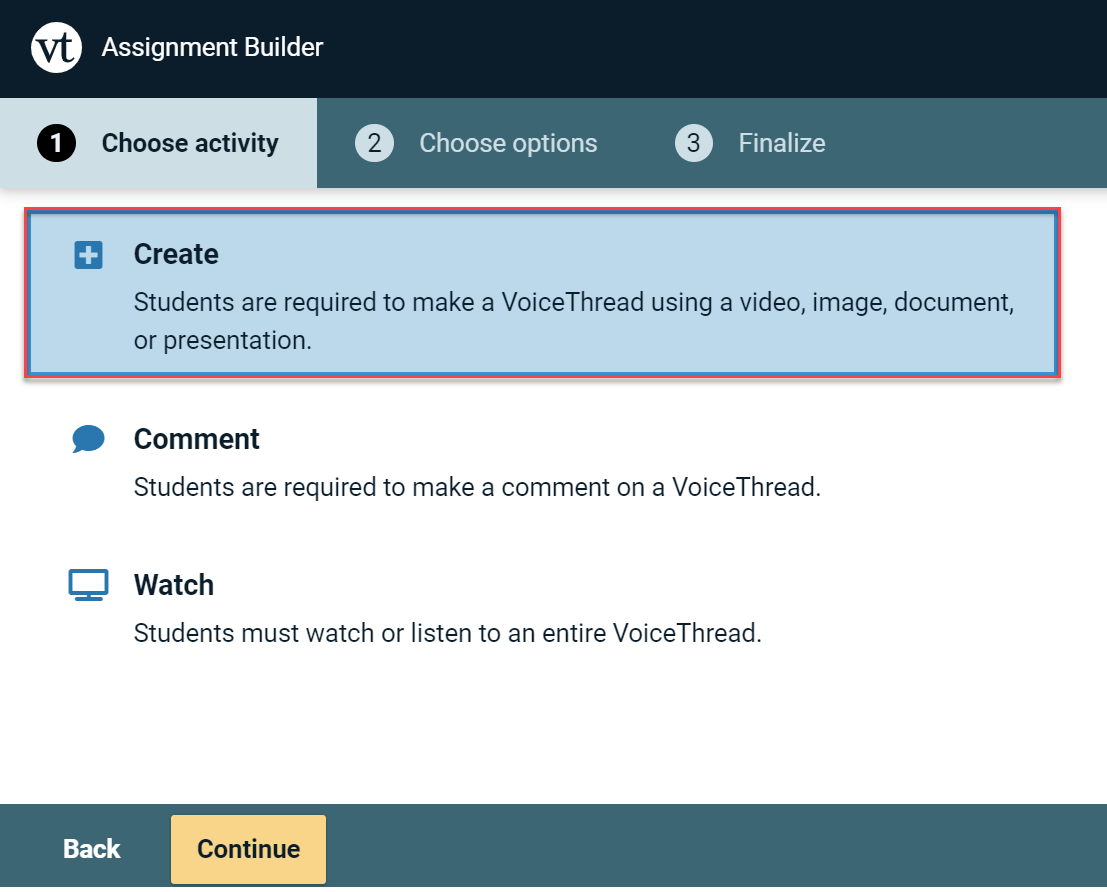1107x892 pixels.
Task: Select the Create activity heading
Action: click(176, 254)
